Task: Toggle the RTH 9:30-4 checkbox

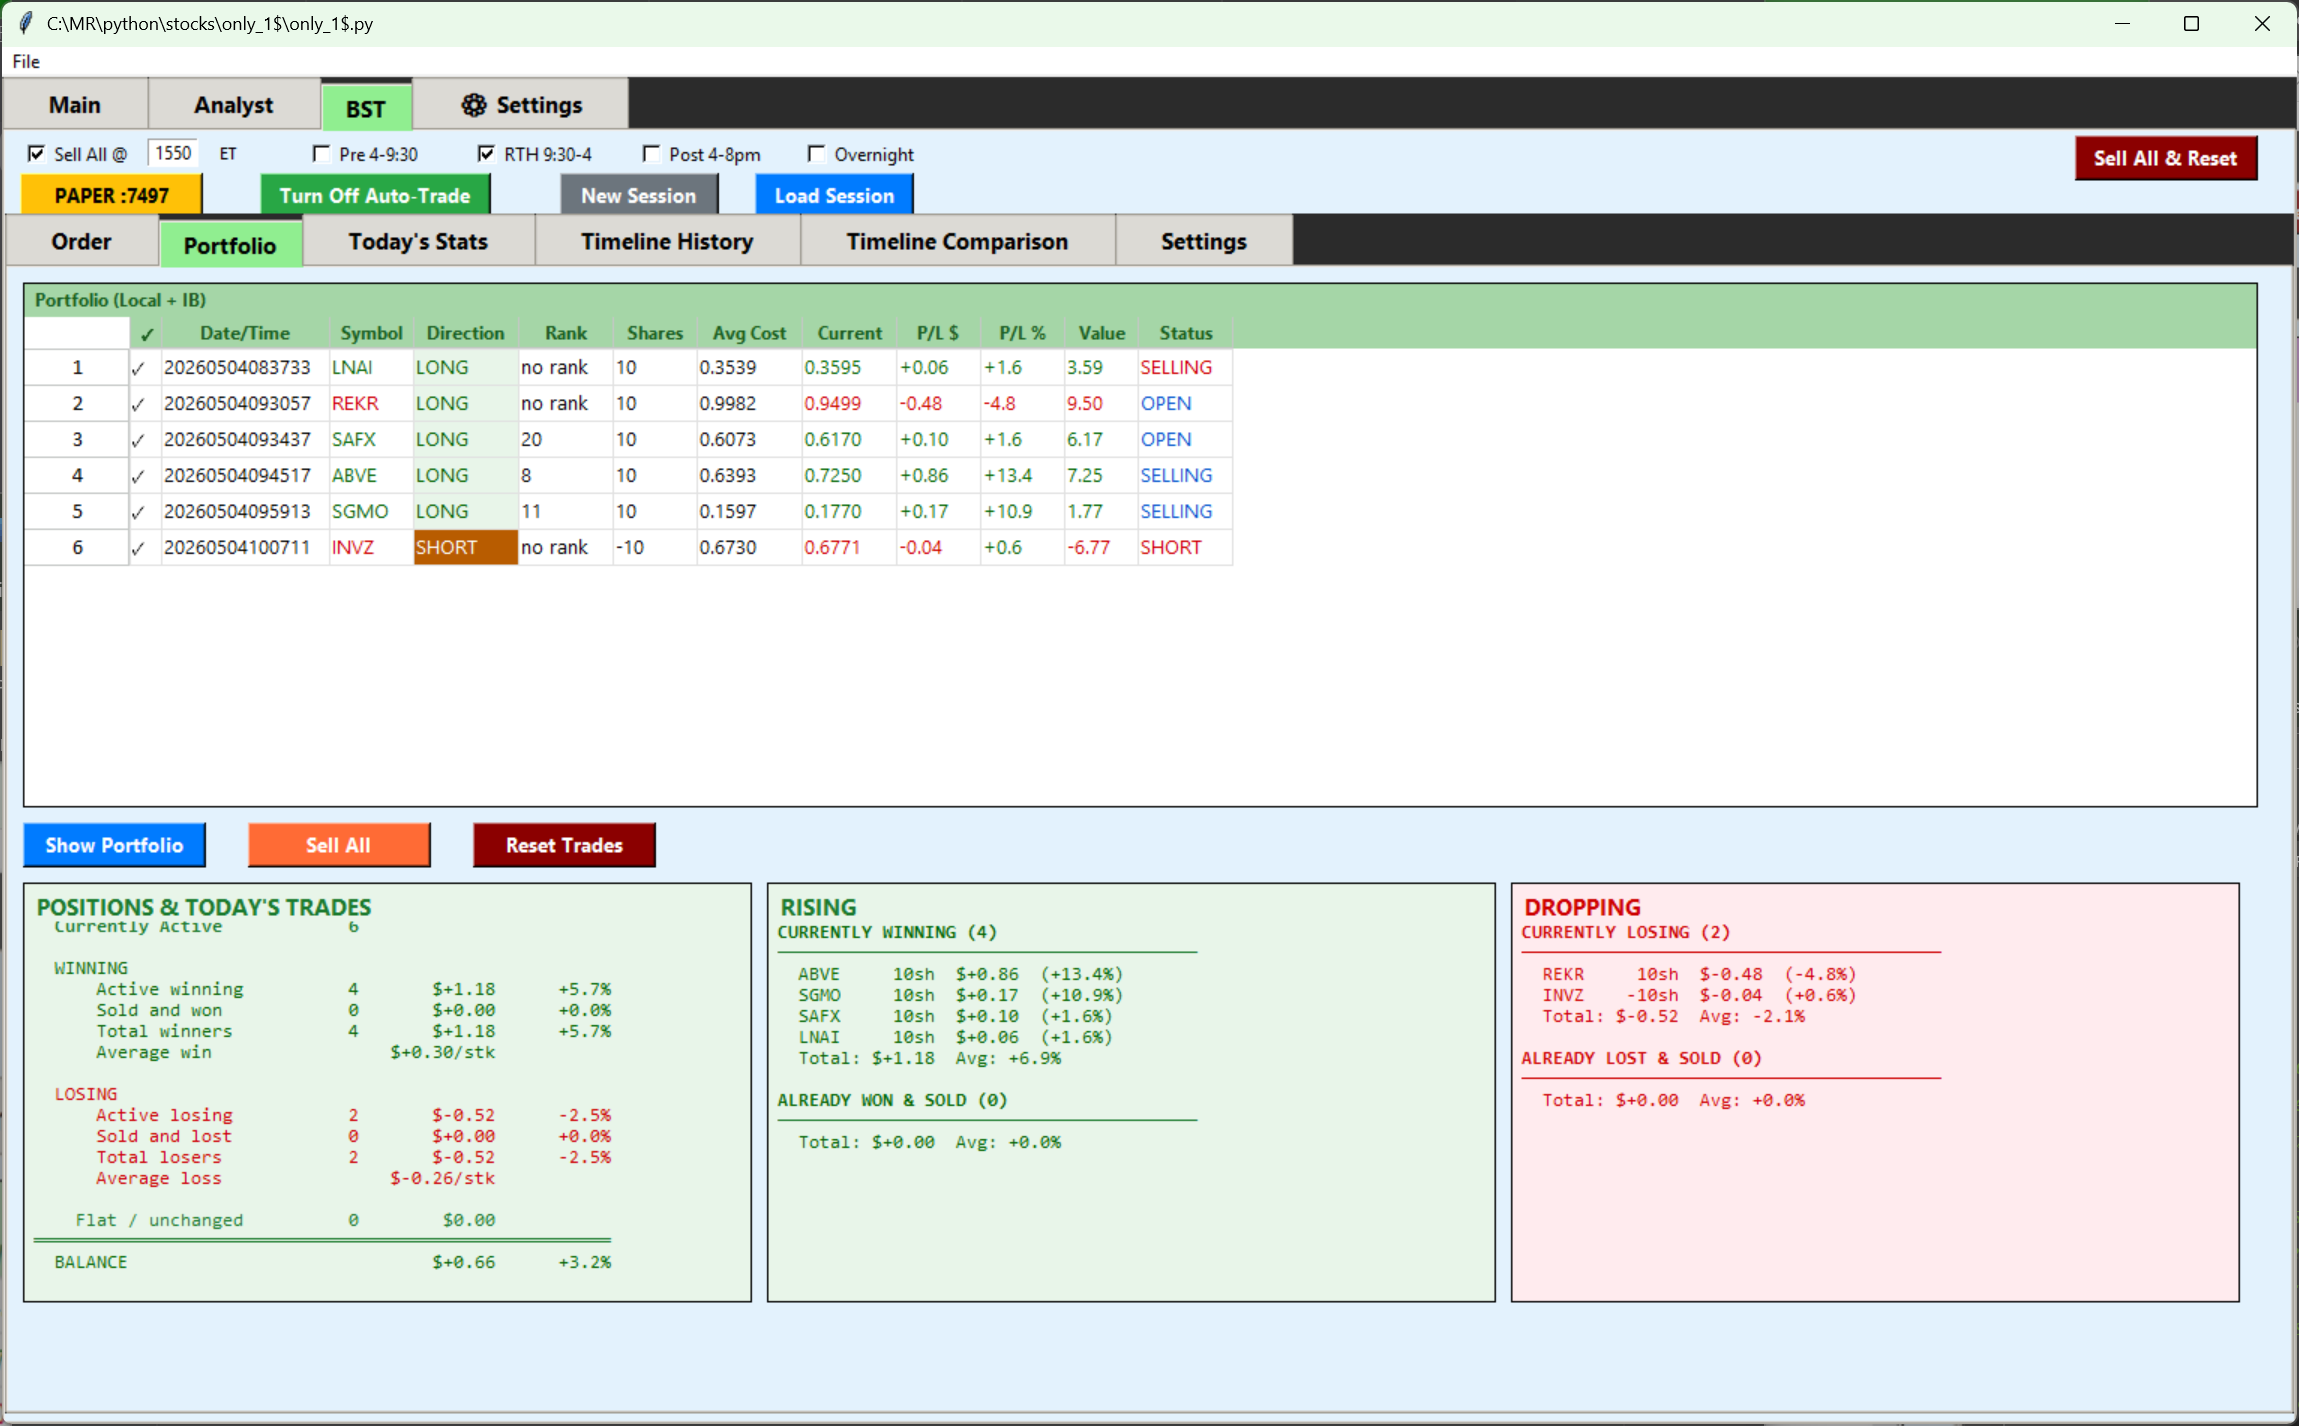Action: pyautogui.click(x=486, y=154)
